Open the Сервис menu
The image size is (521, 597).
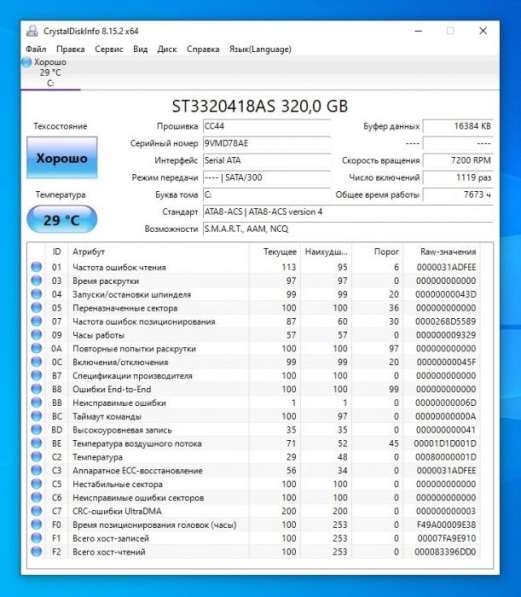point(109,49)
